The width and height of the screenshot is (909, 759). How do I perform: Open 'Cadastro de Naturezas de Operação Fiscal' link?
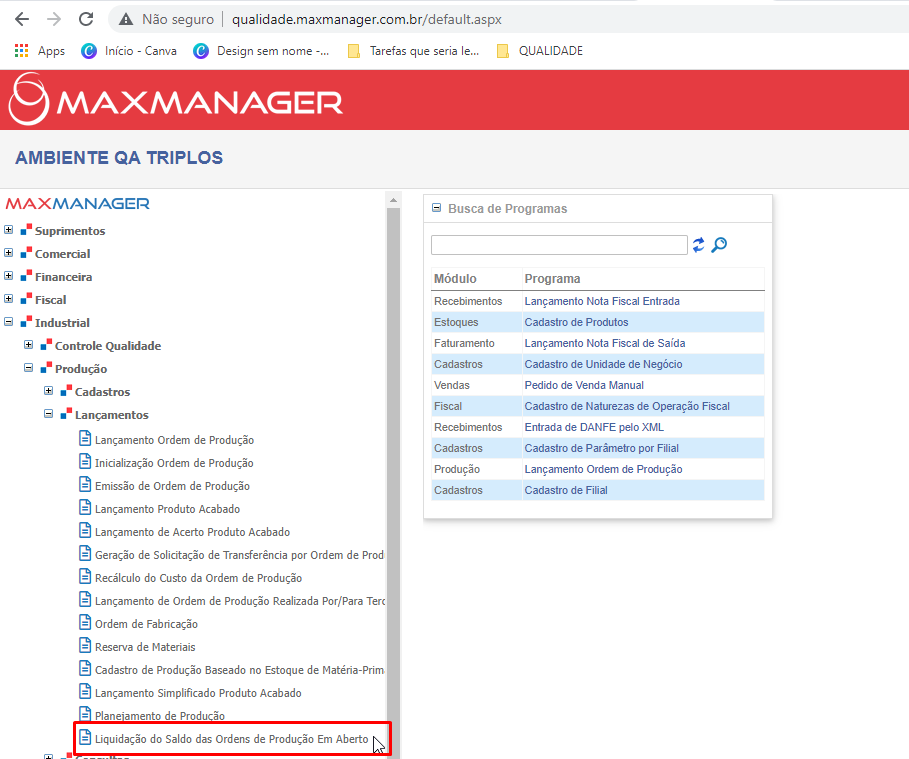627,406
